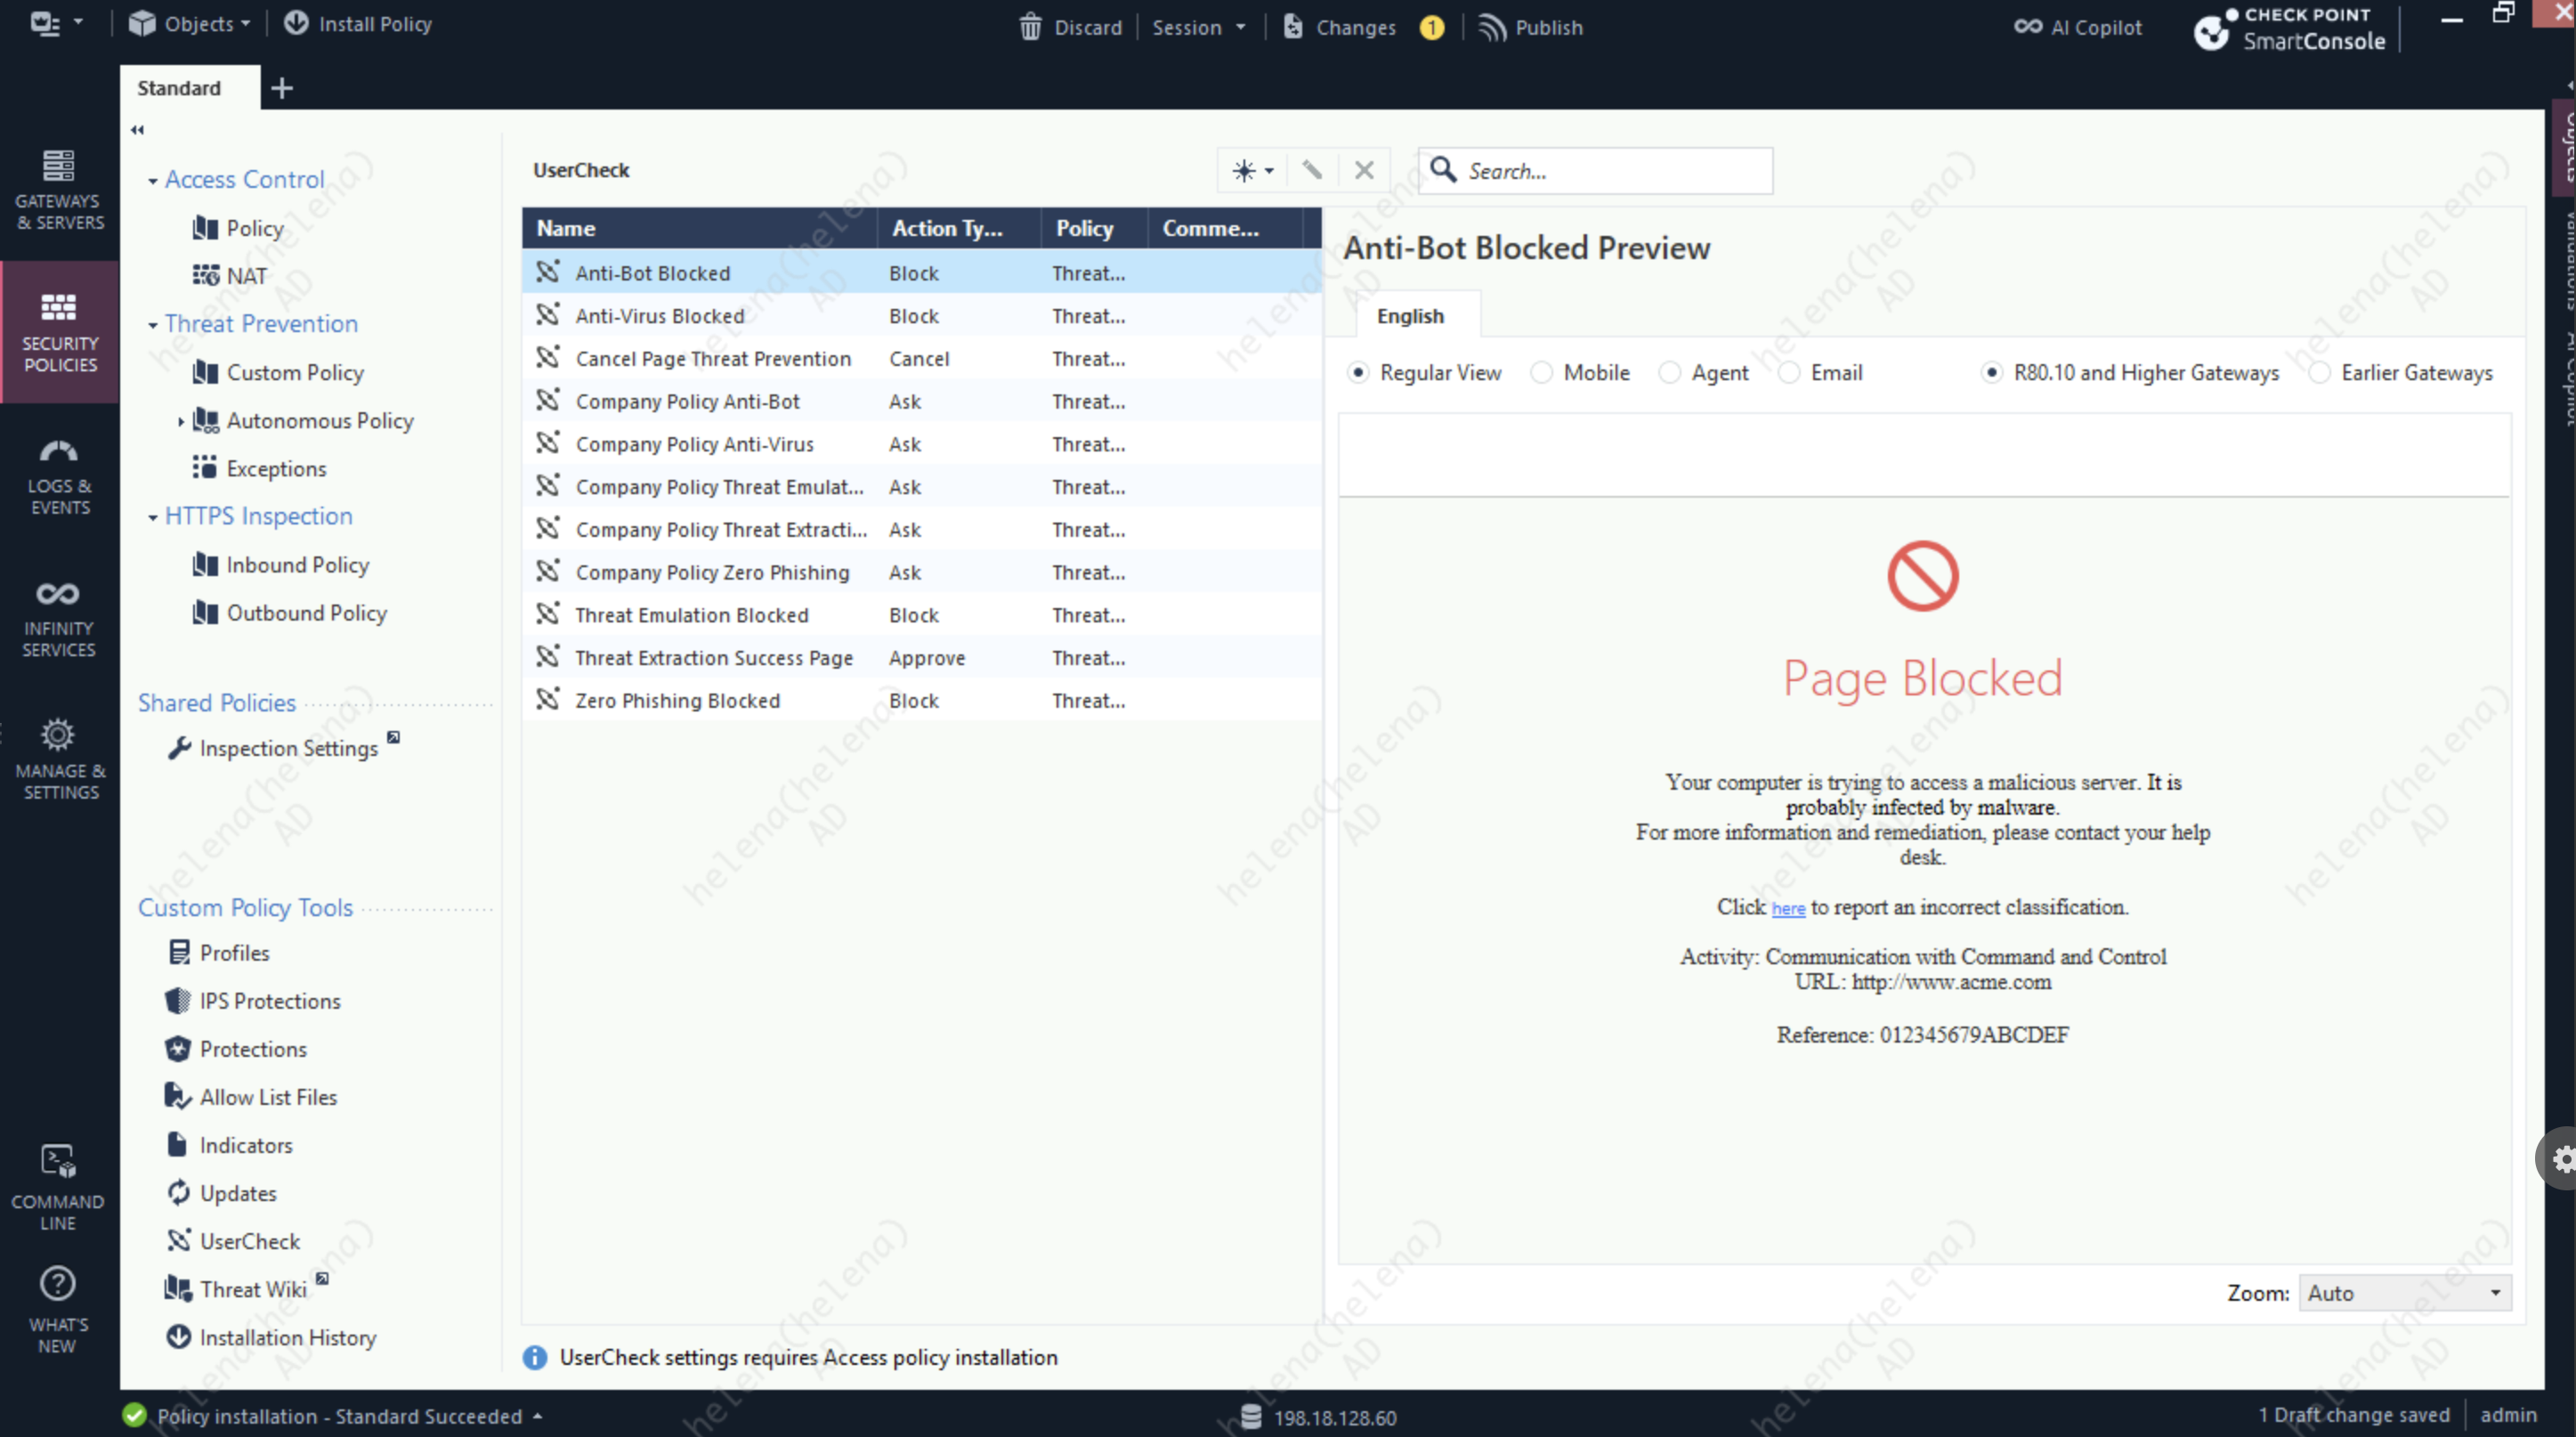Select the Mobile view radio button
Screen dimensions: 2576x1437
(x=1542, y=373)
